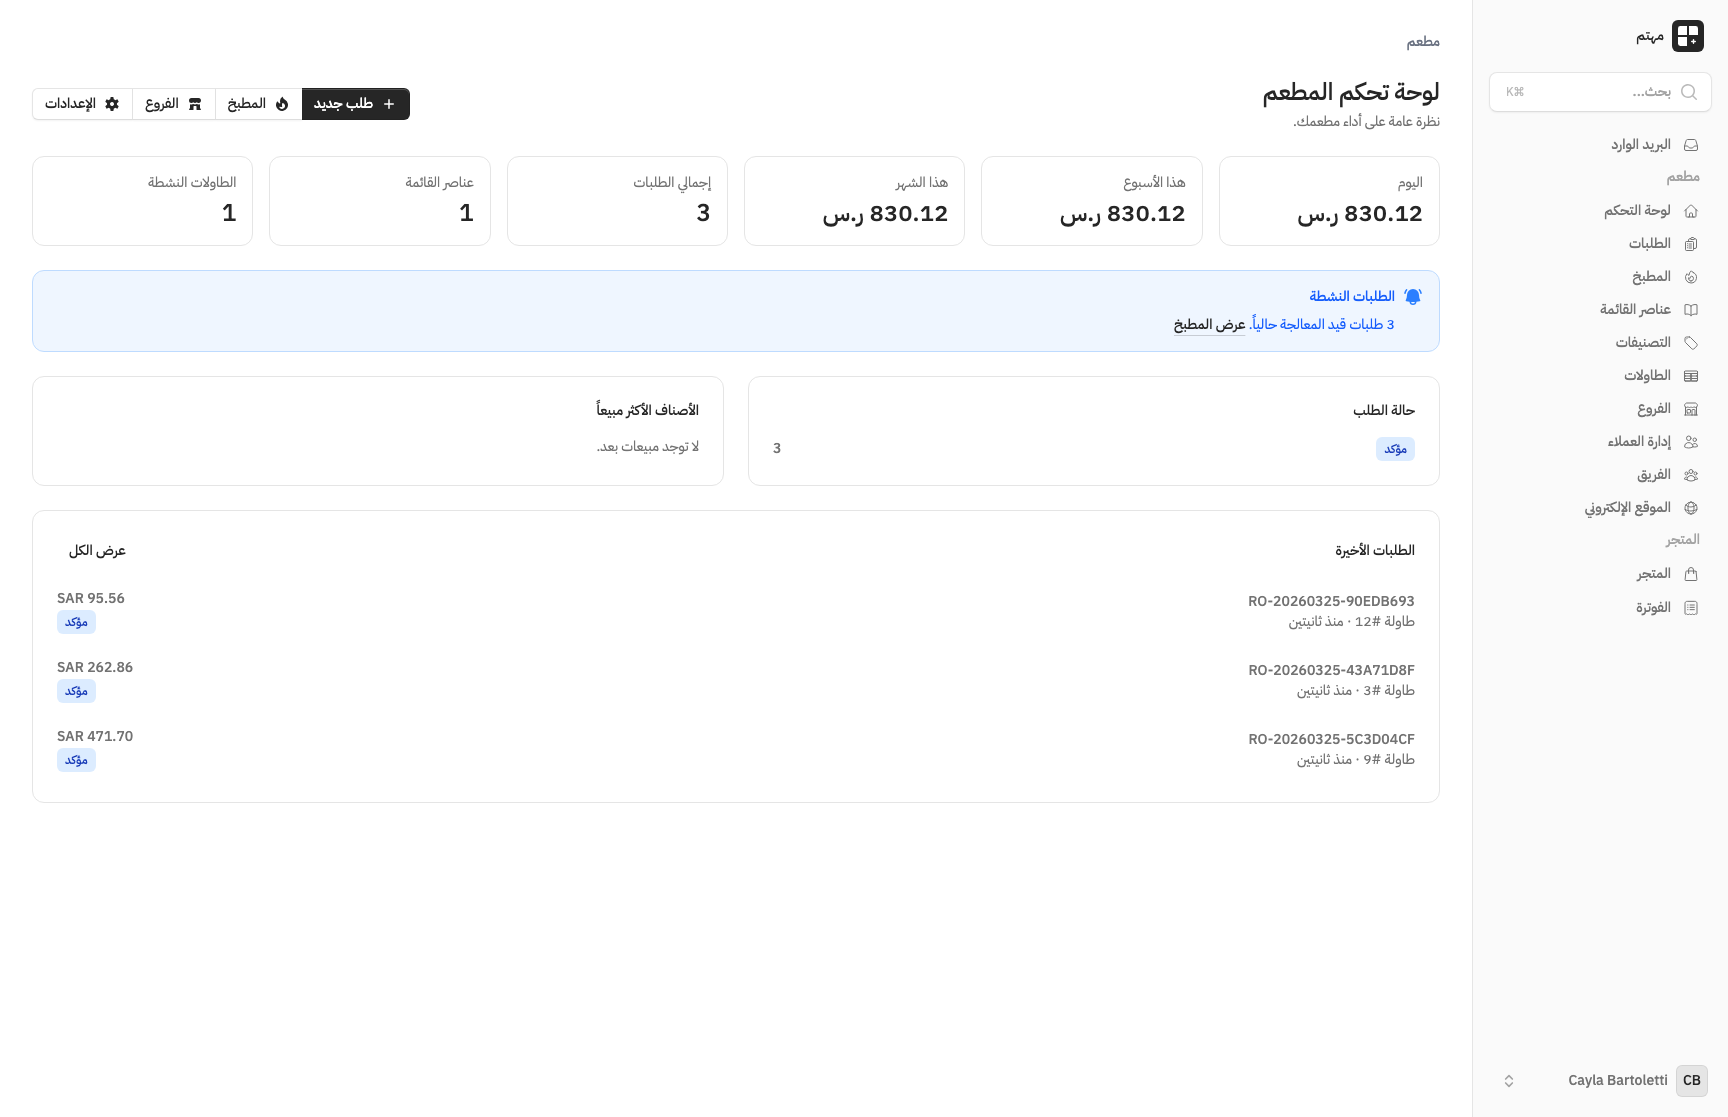This screenshot has width=1728, height=1117.
Task: Click عرض الكل in recent orders panel
Action: tap(96, 550)
